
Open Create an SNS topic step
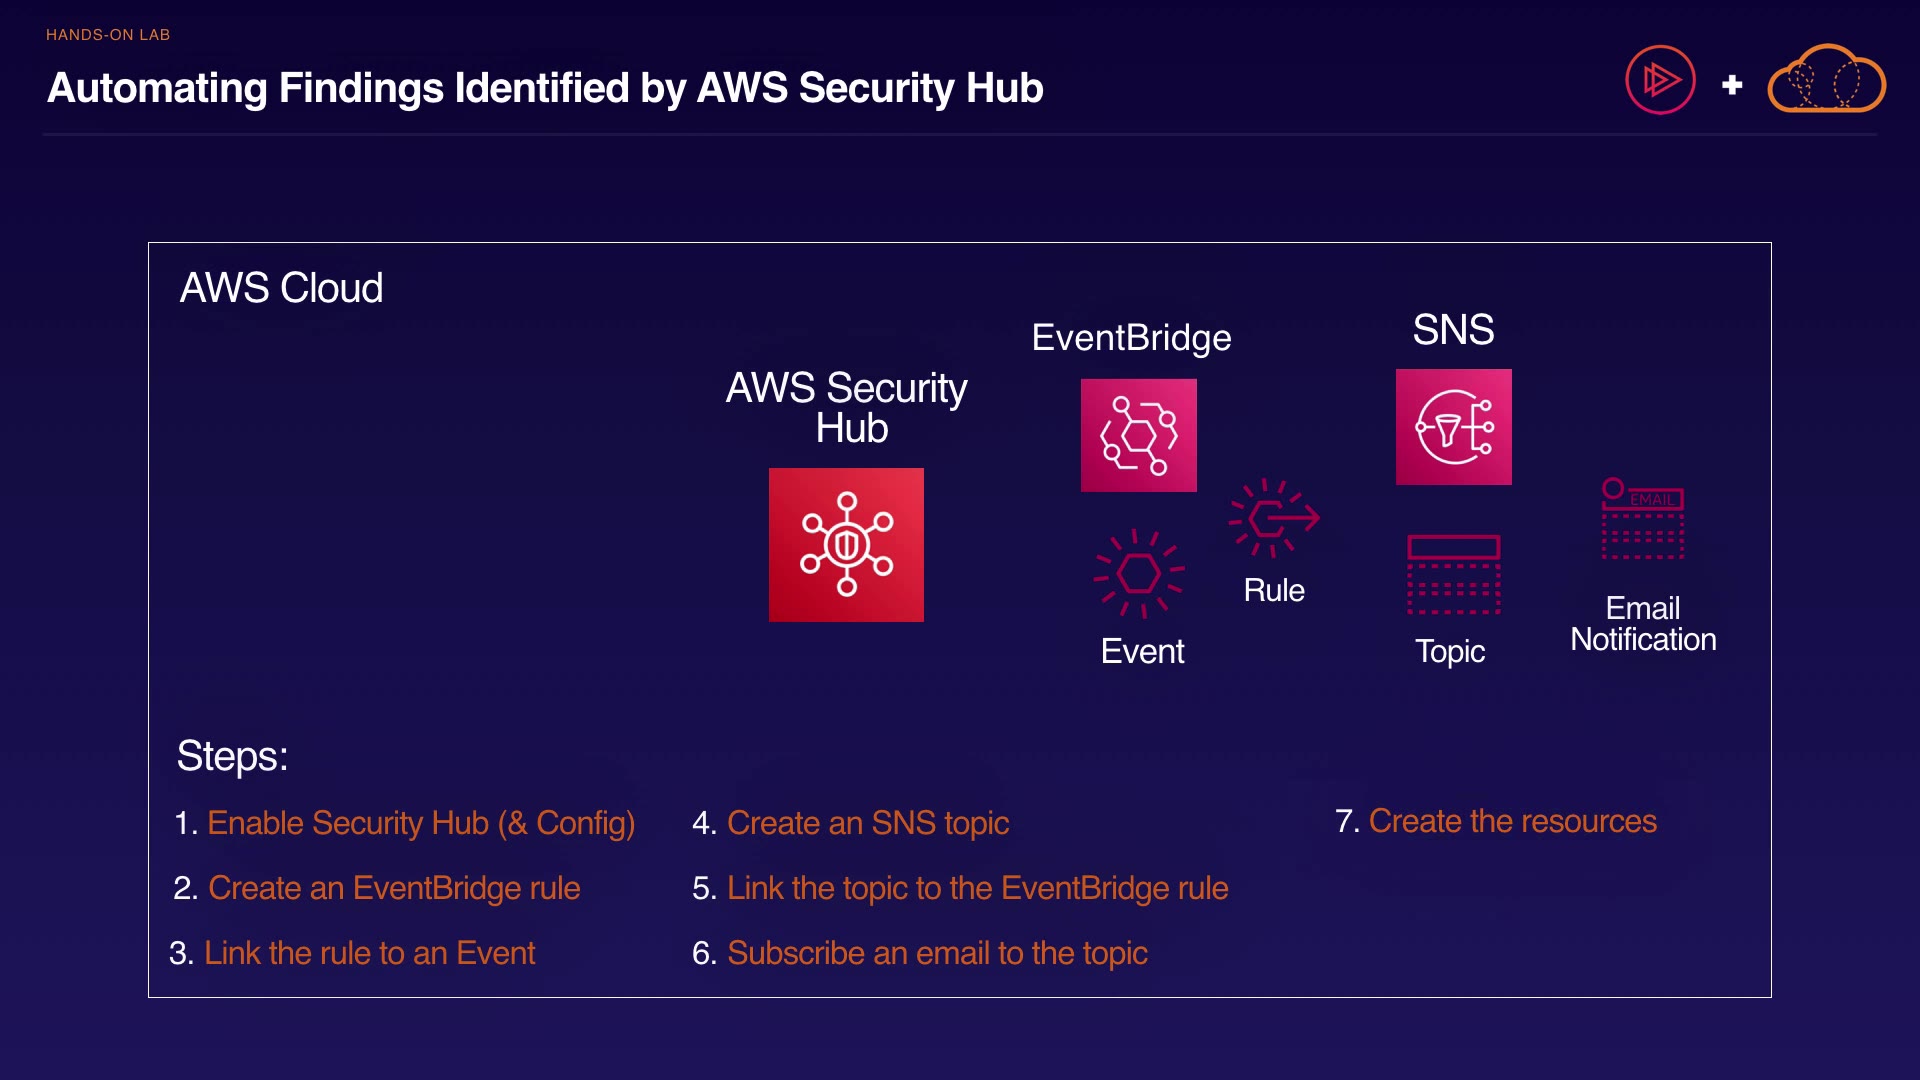[x=867, y=823]
